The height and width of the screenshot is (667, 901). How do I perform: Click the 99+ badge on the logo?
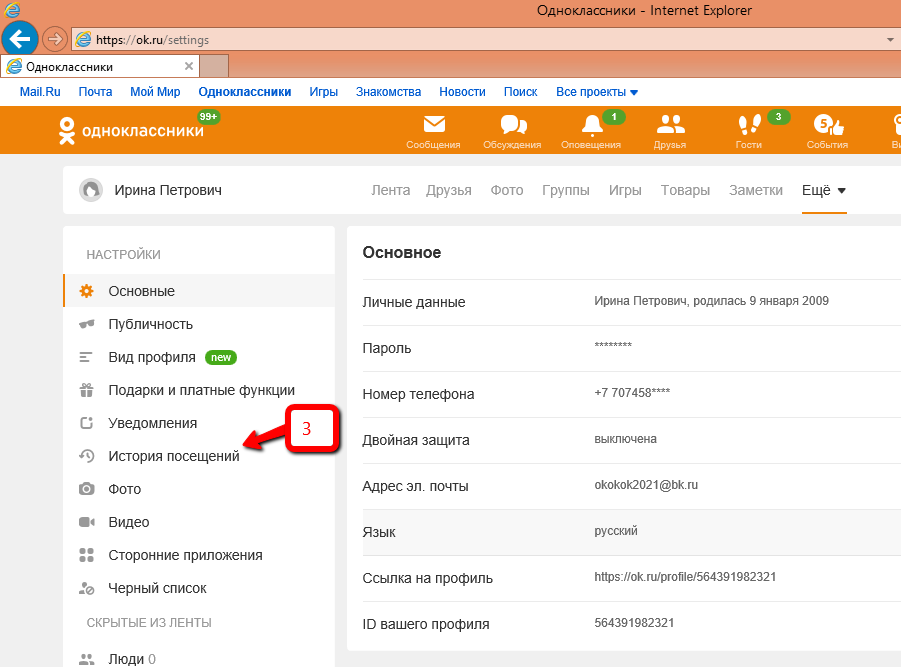click(209, 117)
